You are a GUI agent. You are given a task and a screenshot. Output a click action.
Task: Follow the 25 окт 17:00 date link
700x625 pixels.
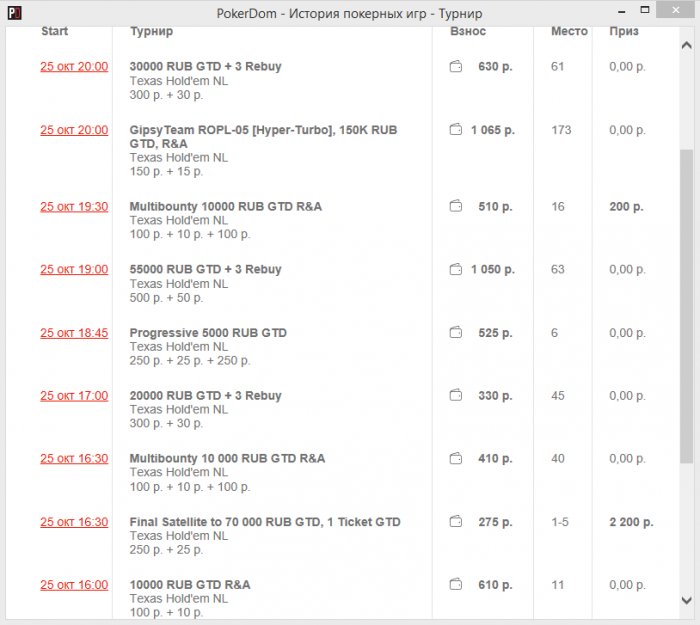74,396
